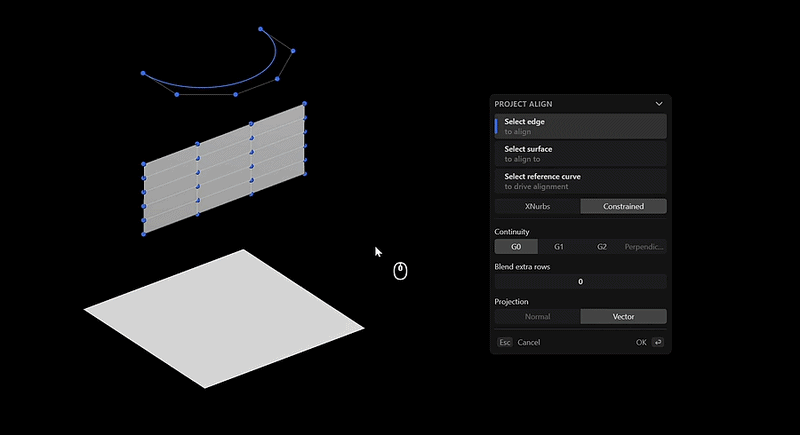Cancel the Project Align command
This screenshot has height=435, width=800.
[x=529, y=343]
